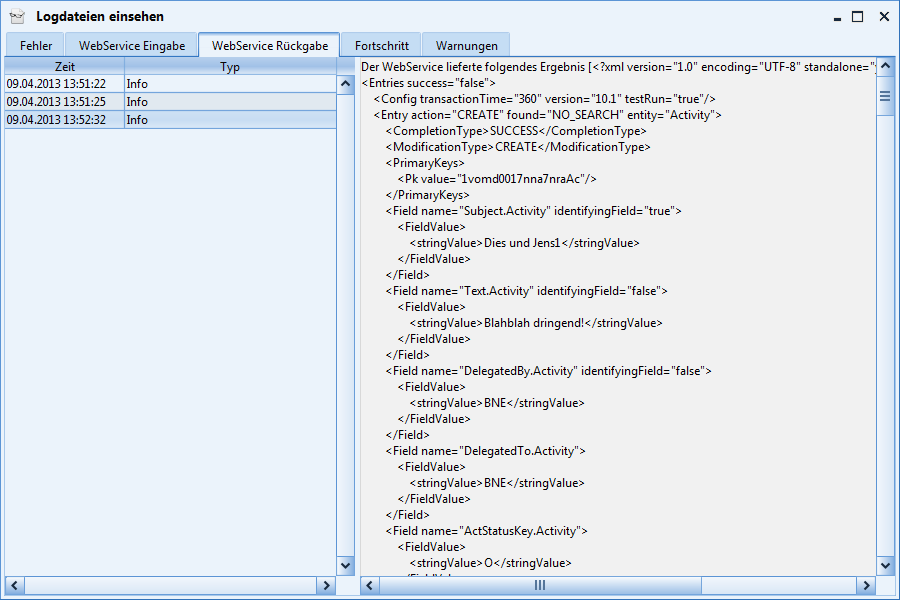900x600 pixels.
Task: Click the XML pane's vertical scrollbar thumb
Action: click(x=885, y=97)
